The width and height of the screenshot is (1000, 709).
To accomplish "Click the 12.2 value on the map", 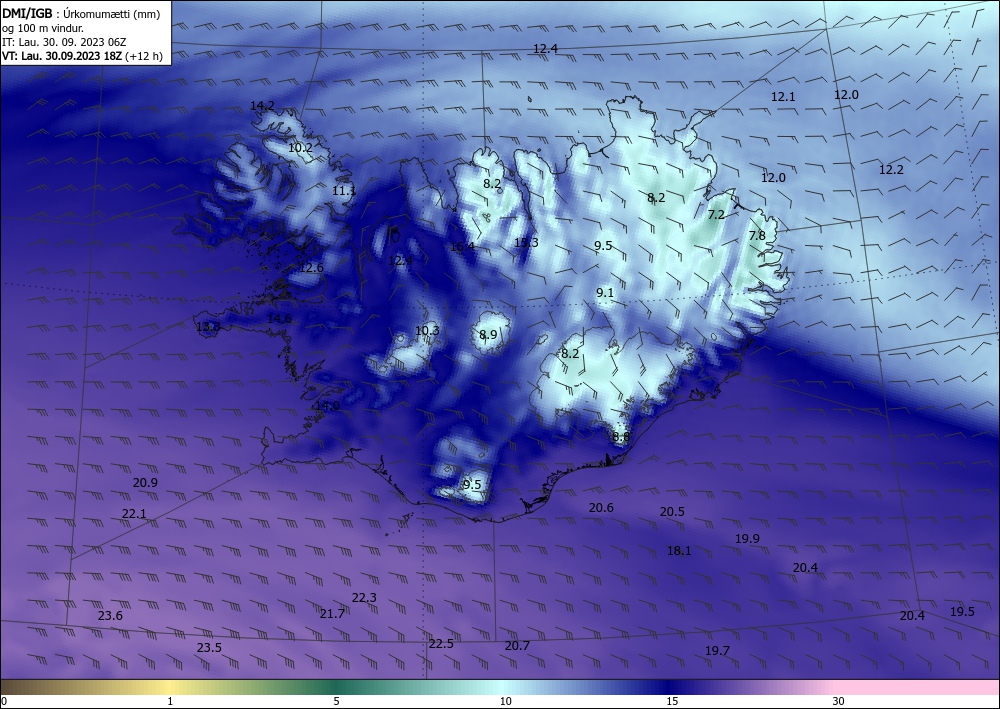I will [x=891, y=170].
